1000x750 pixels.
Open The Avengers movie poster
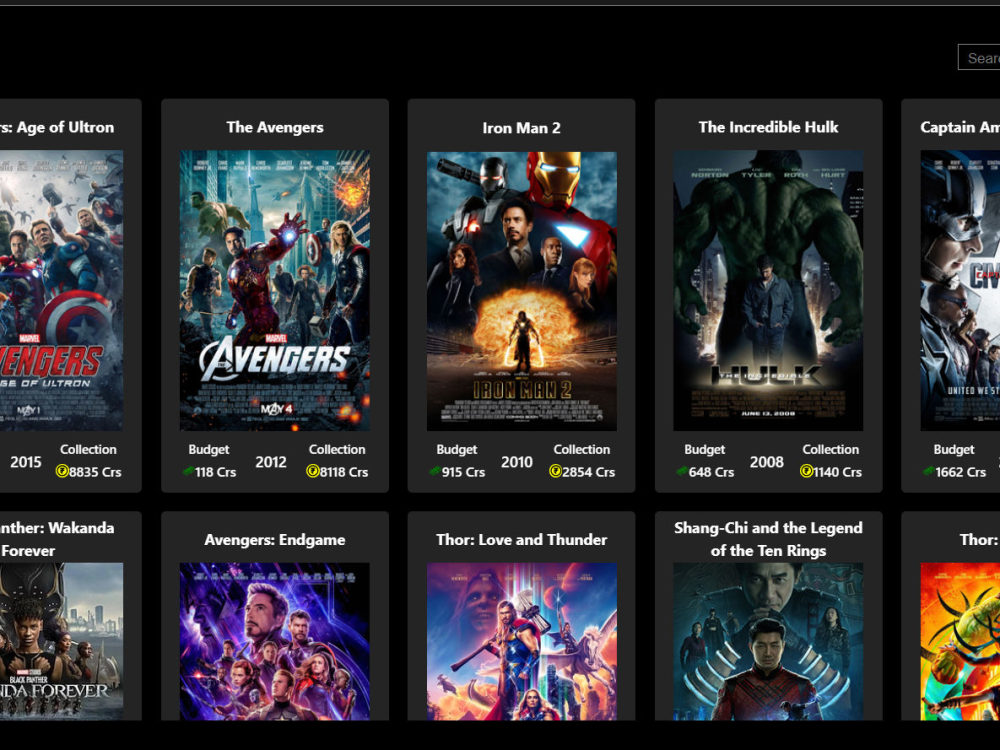(x=275, y=290)
